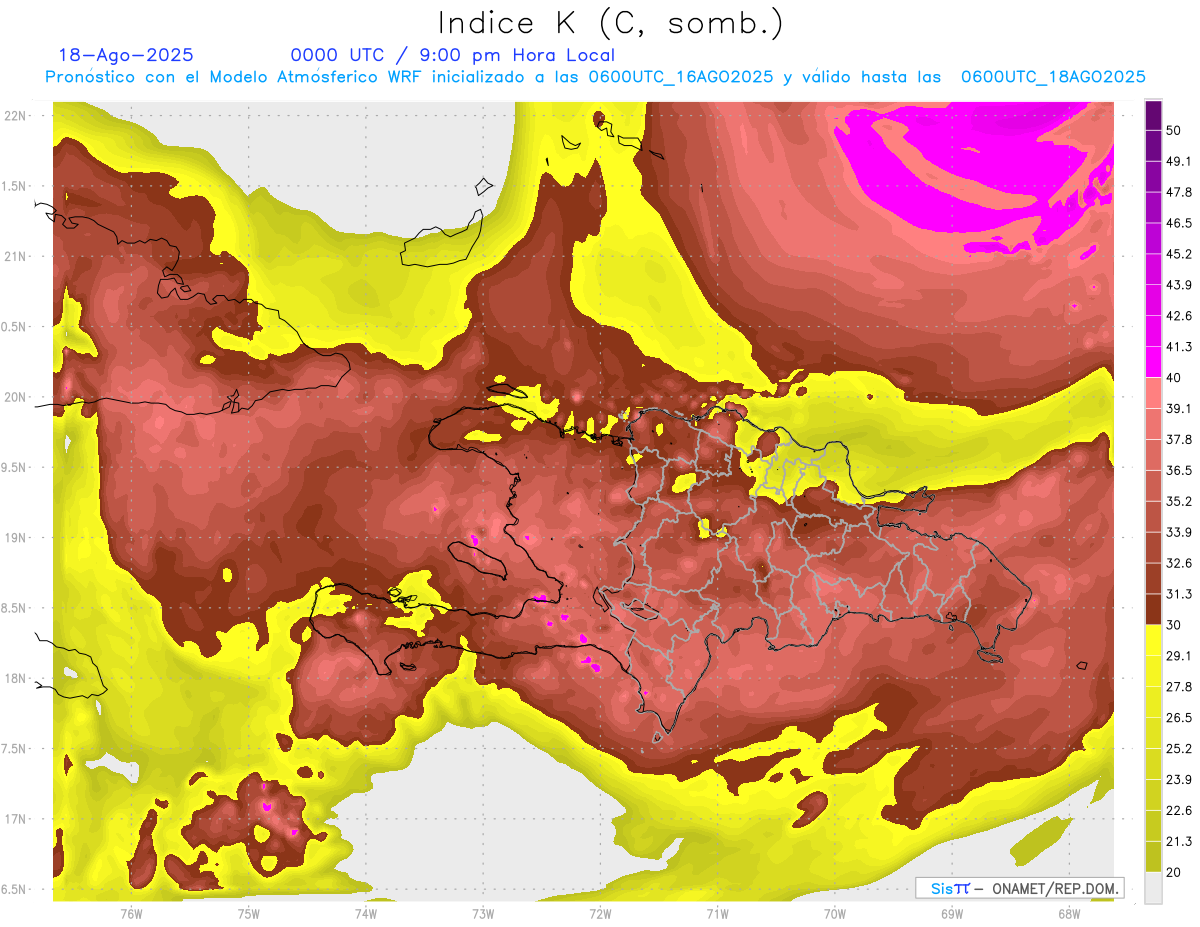Pick the yellow legend band between 29.1 and 30

click(1153, 640)
